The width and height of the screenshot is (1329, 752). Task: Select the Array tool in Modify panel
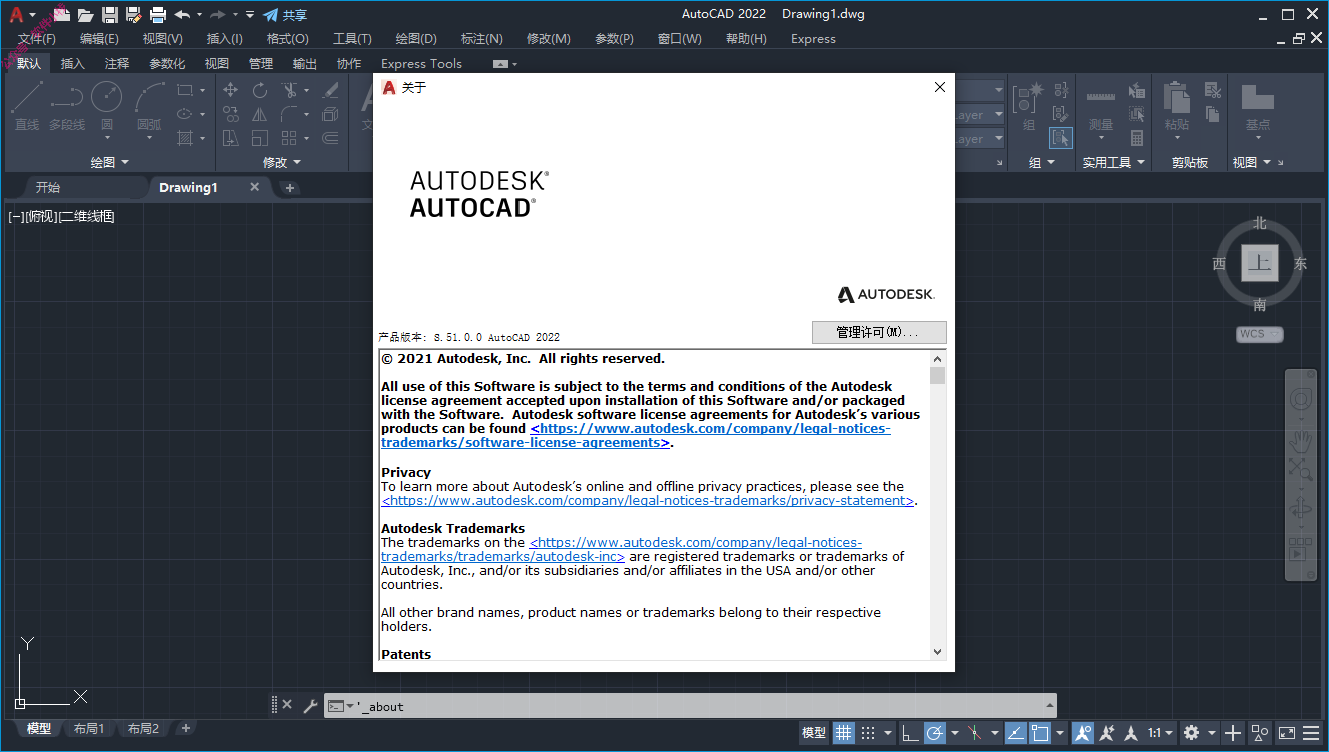point(290,138)
